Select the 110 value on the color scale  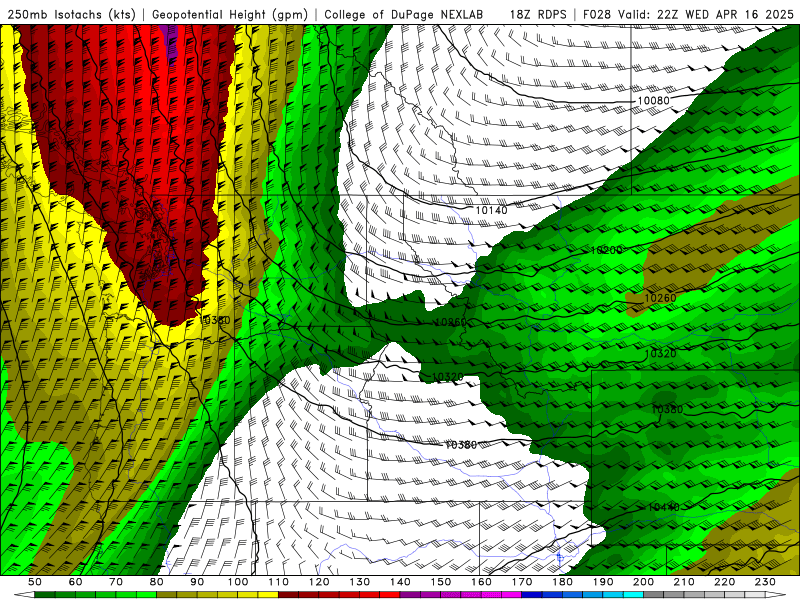click(279, 582)
